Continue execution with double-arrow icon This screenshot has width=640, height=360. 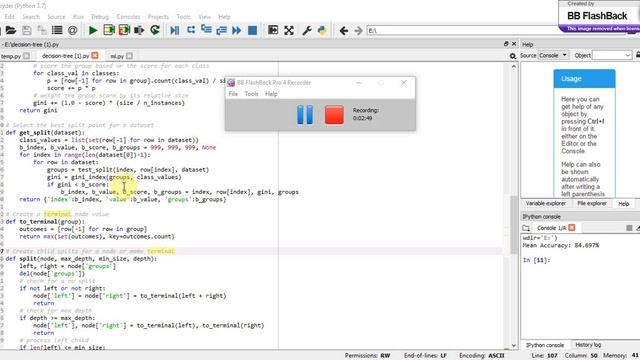[x=237, y=30]
